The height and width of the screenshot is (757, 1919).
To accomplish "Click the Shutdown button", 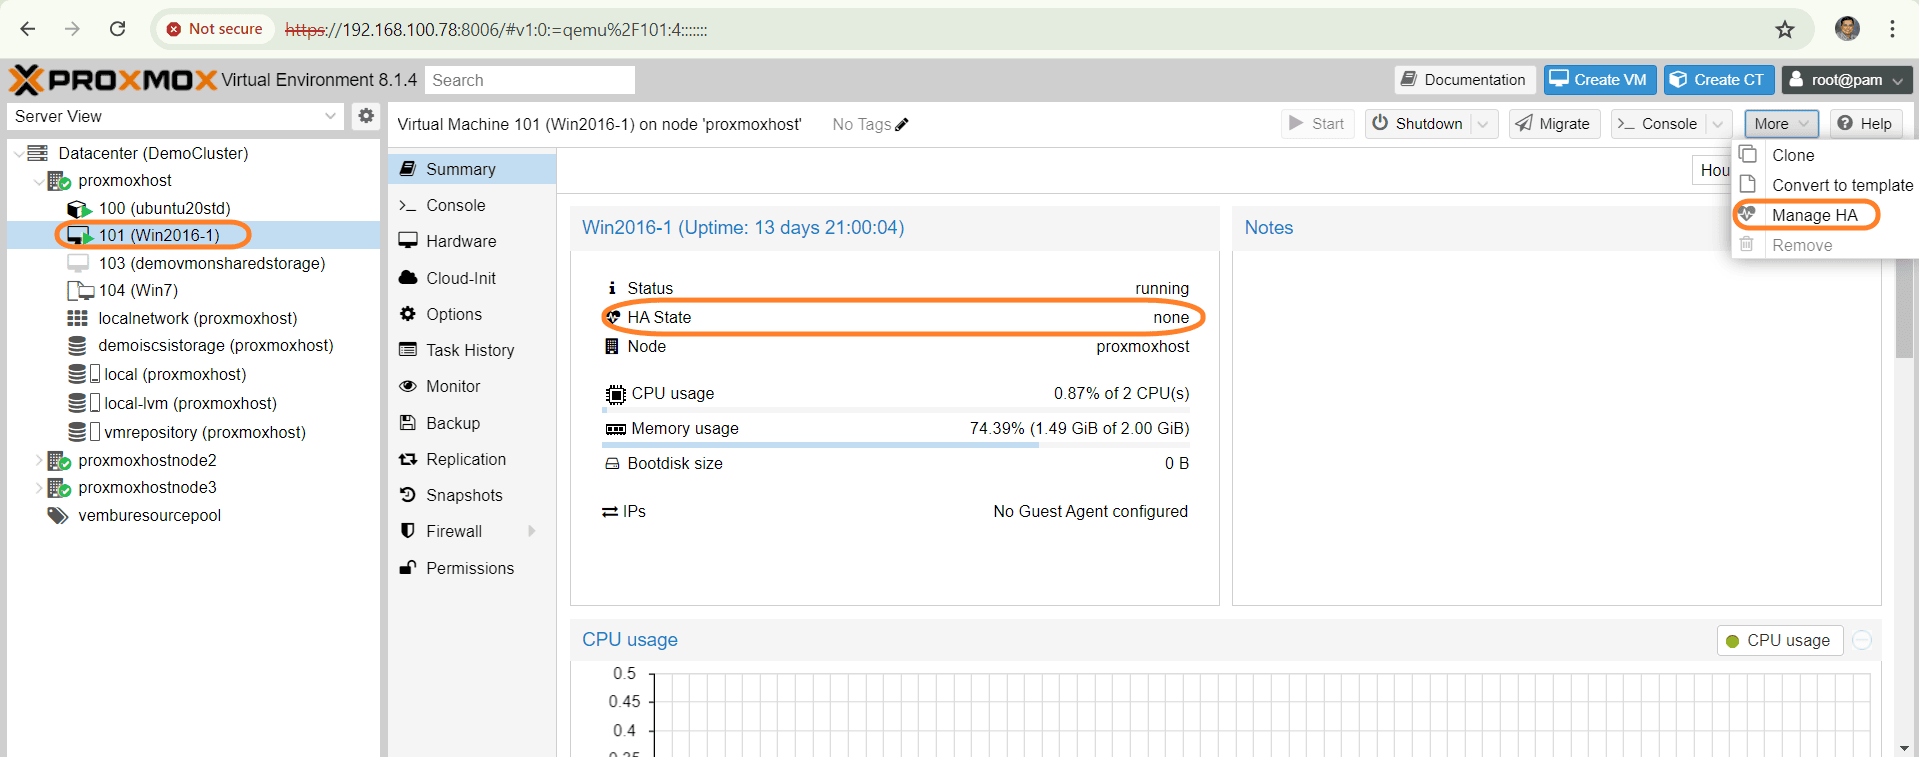I will [x=1418, y=124].
